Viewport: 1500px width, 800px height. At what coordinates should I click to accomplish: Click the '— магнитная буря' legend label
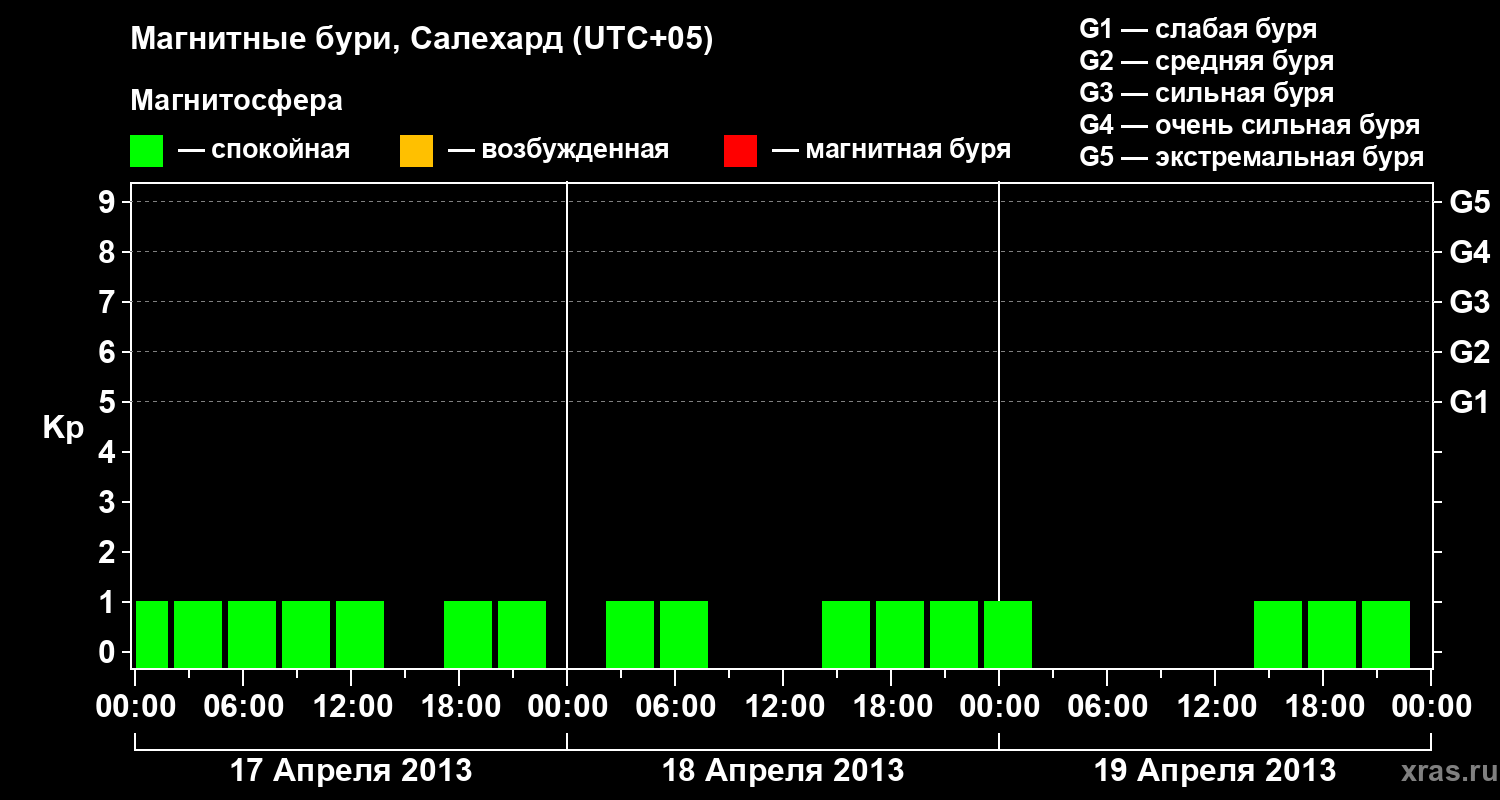tap(892, 150)
